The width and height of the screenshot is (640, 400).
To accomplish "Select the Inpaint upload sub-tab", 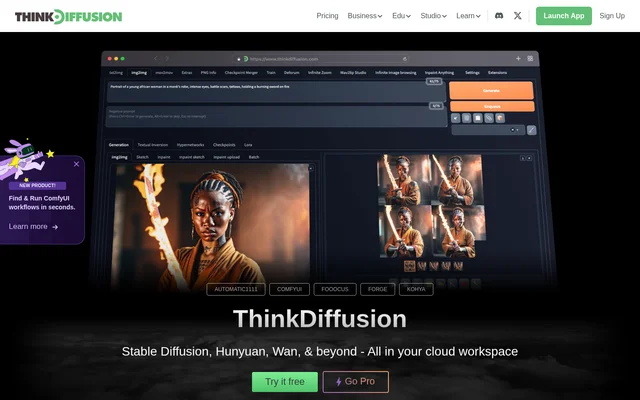I will tap(227, 157).
